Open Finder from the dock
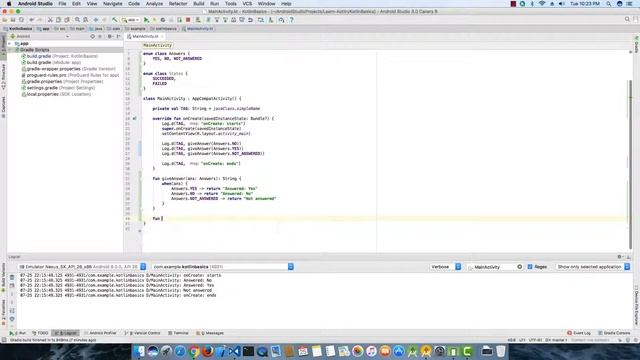640x360 pixels. tap(139, 351)
